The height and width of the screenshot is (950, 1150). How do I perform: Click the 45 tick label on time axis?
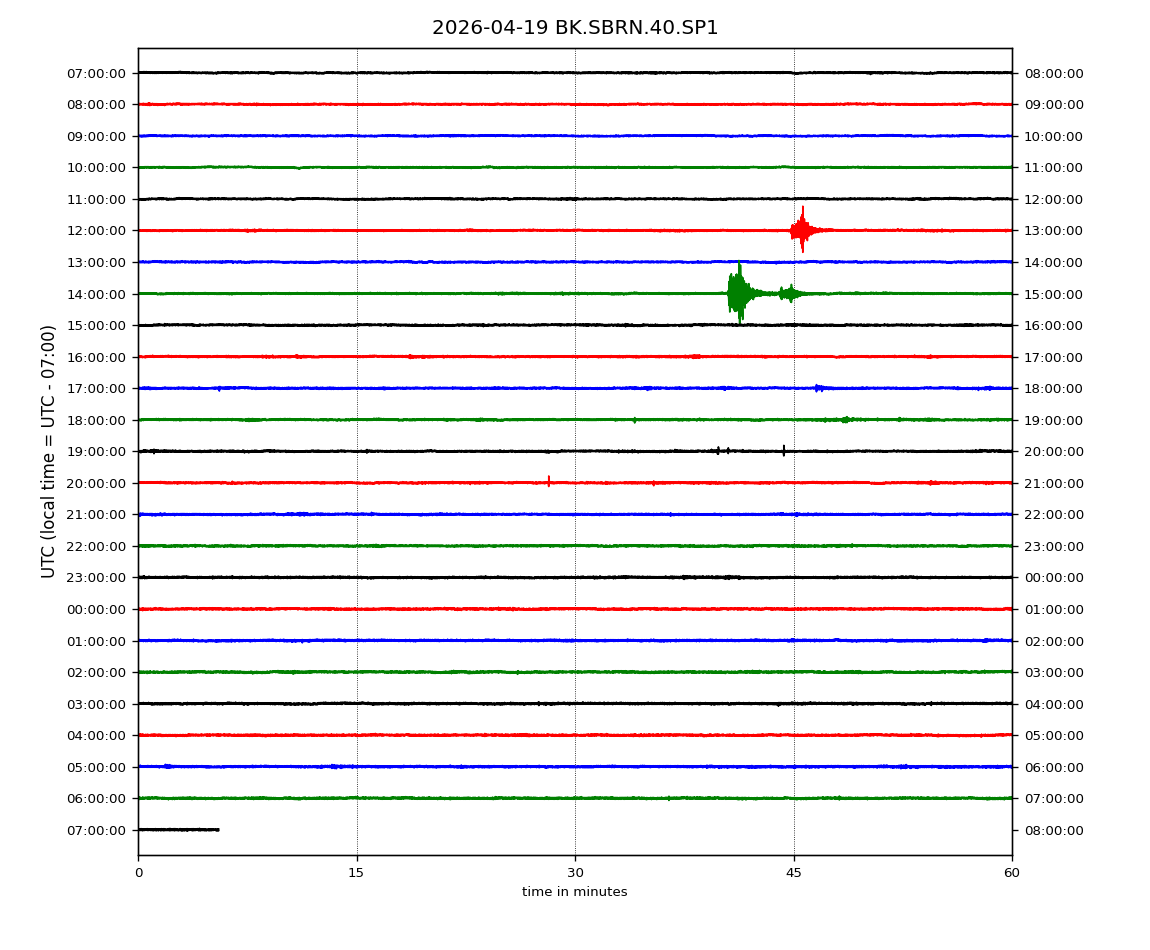793,873
